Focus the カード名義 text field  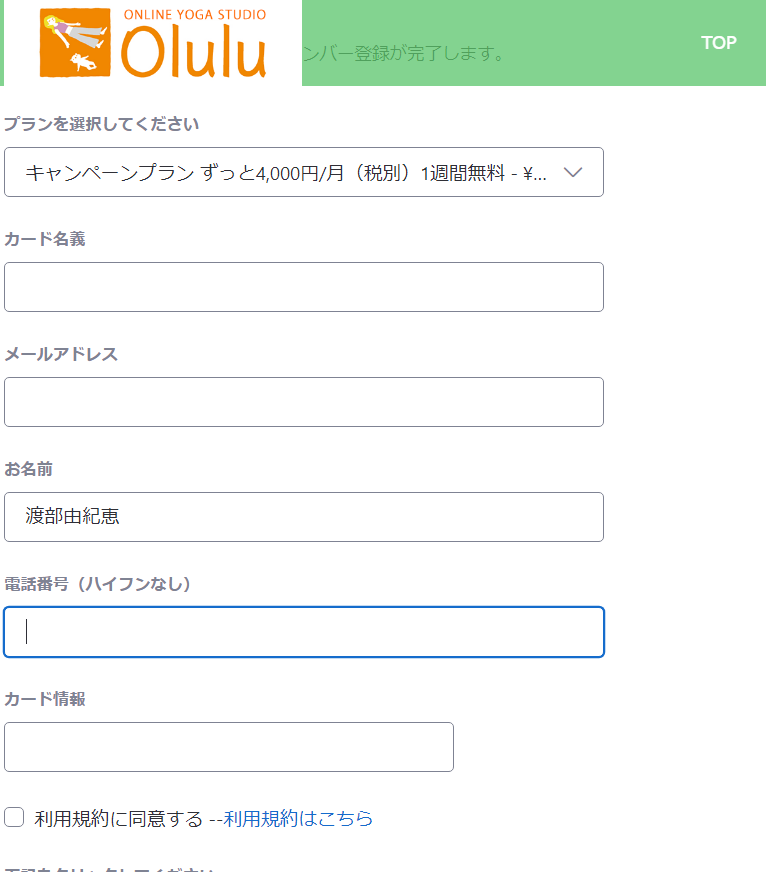point(303,287)
